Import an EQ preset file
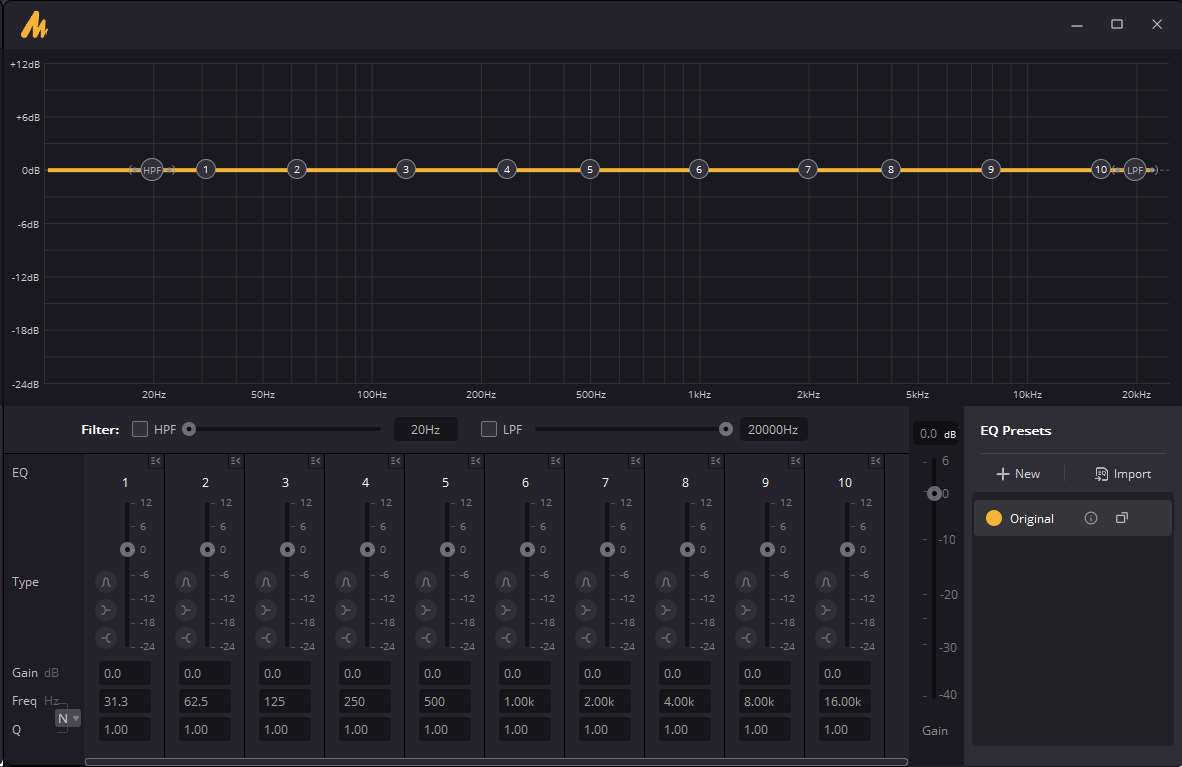 tap(1122, 474)
